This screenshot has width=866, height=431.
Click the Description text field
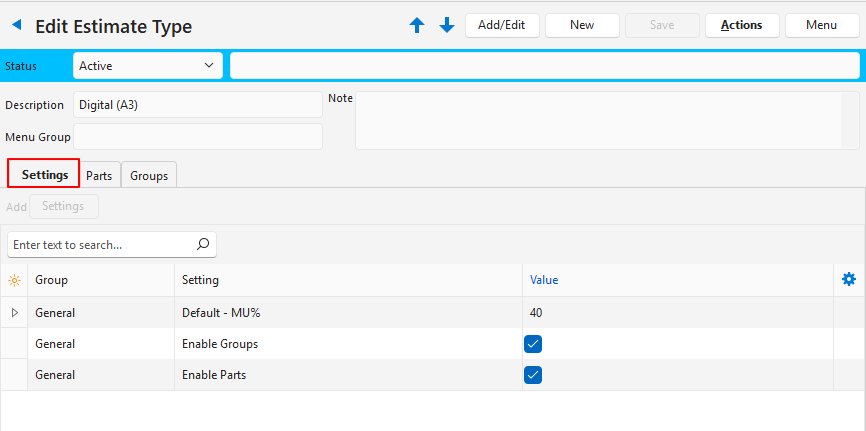(197, 105)
